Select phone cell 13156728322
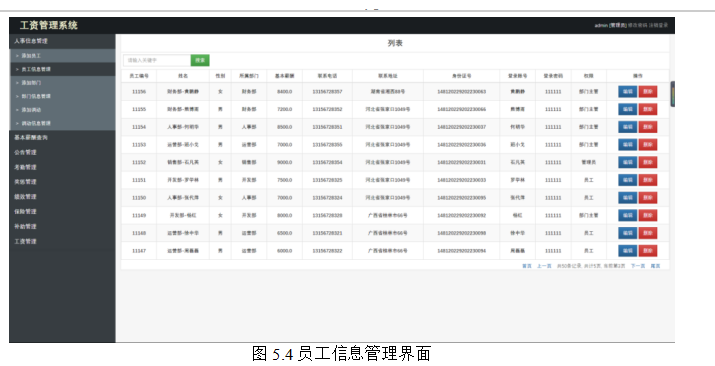The image size is (715, 366). (x=327, y=251)
